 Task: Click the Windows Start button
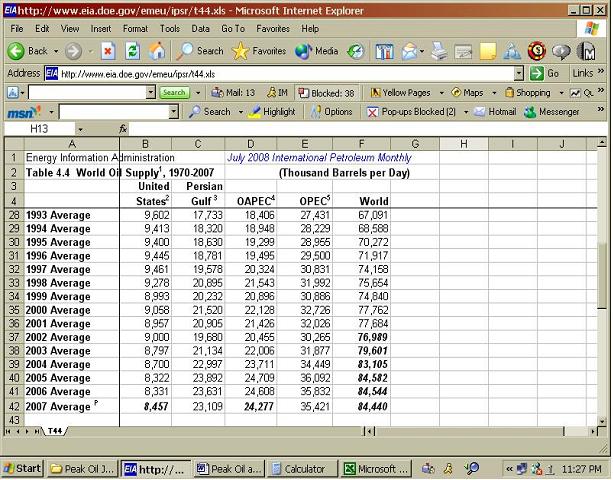click(22, 468)
